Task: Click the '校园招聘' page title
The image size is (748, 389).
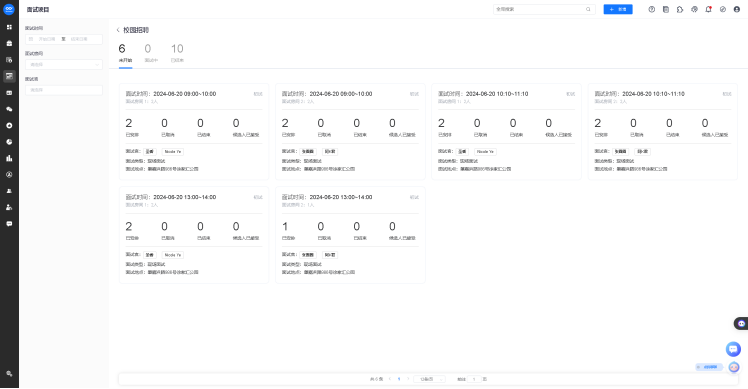Action: 136,30
